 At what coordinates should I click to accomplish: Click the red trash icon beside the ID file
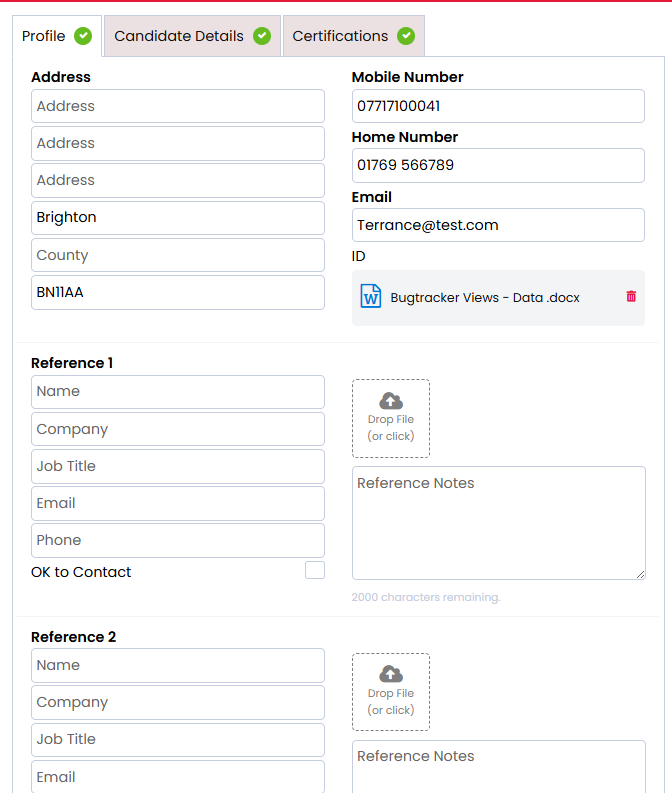click(631, 297)
